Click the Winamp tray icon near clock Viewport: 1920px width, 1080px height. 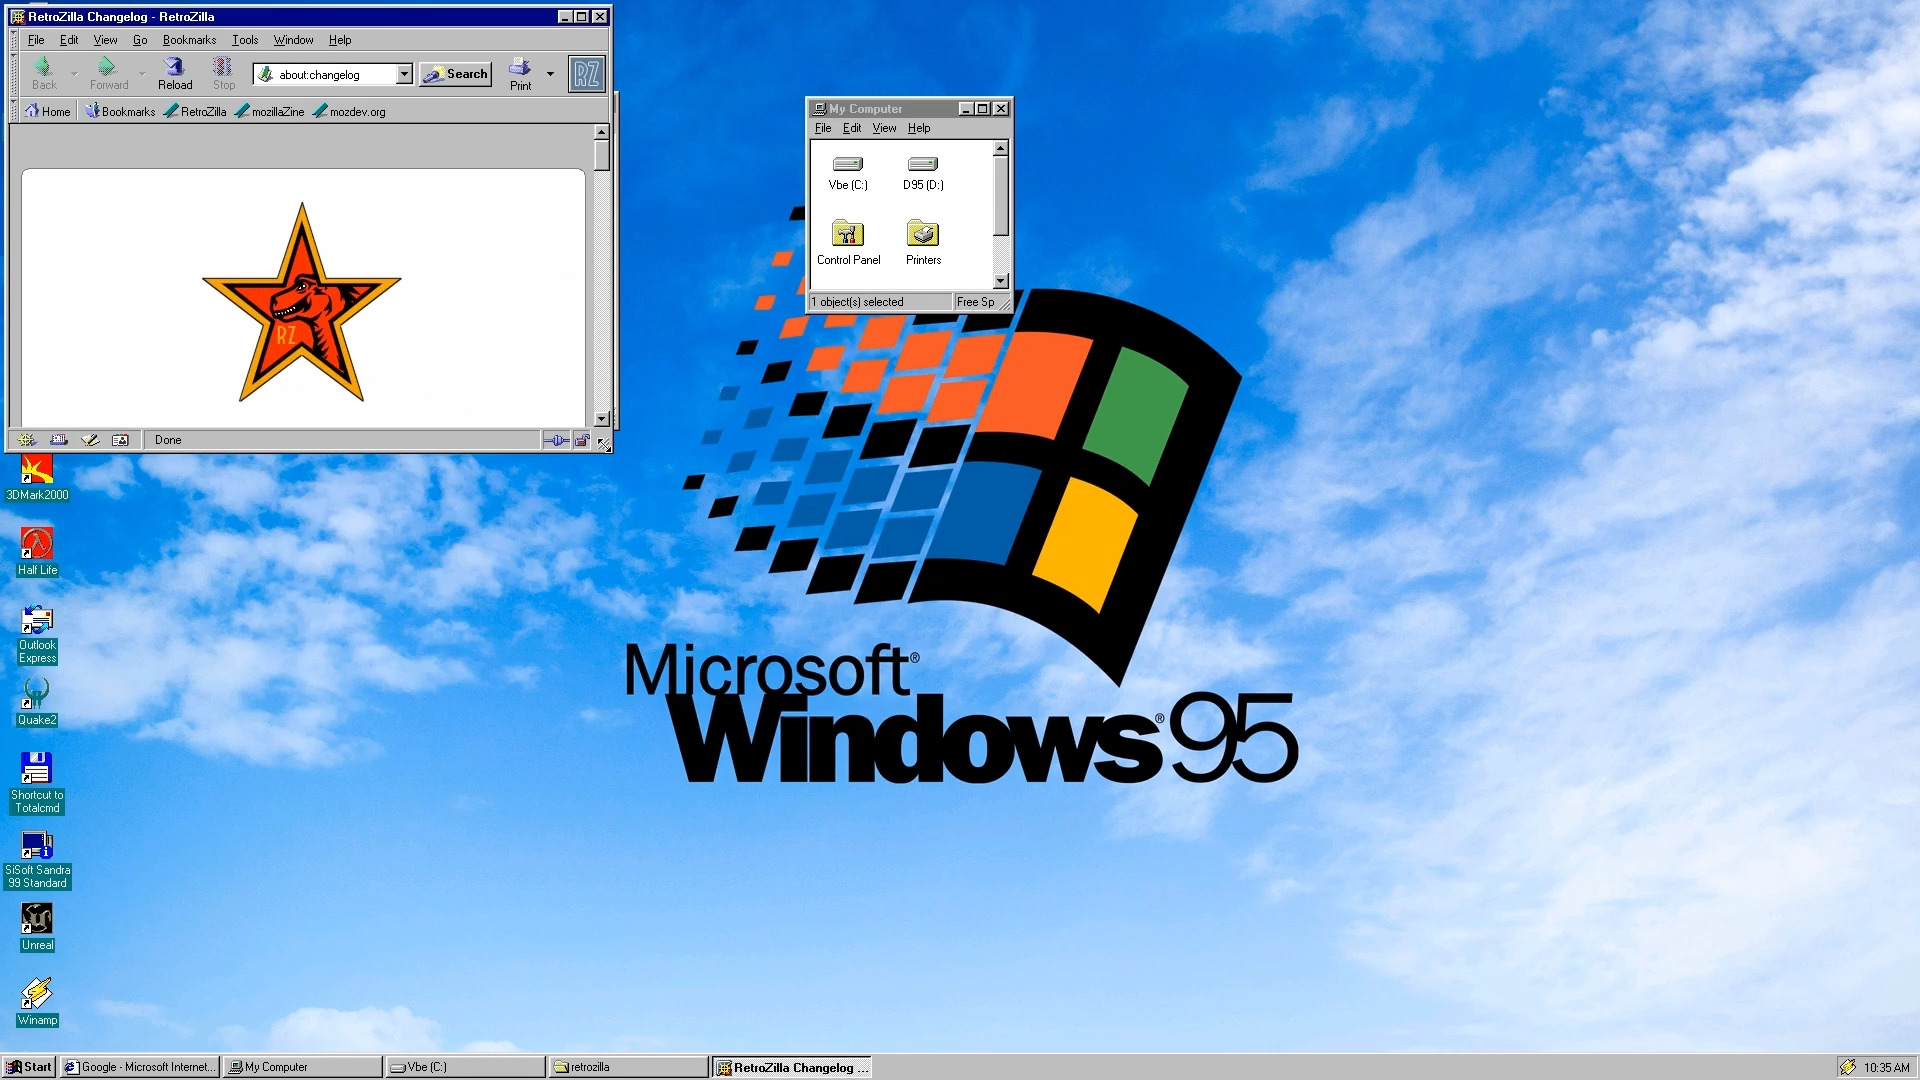click(1848, 1067)
